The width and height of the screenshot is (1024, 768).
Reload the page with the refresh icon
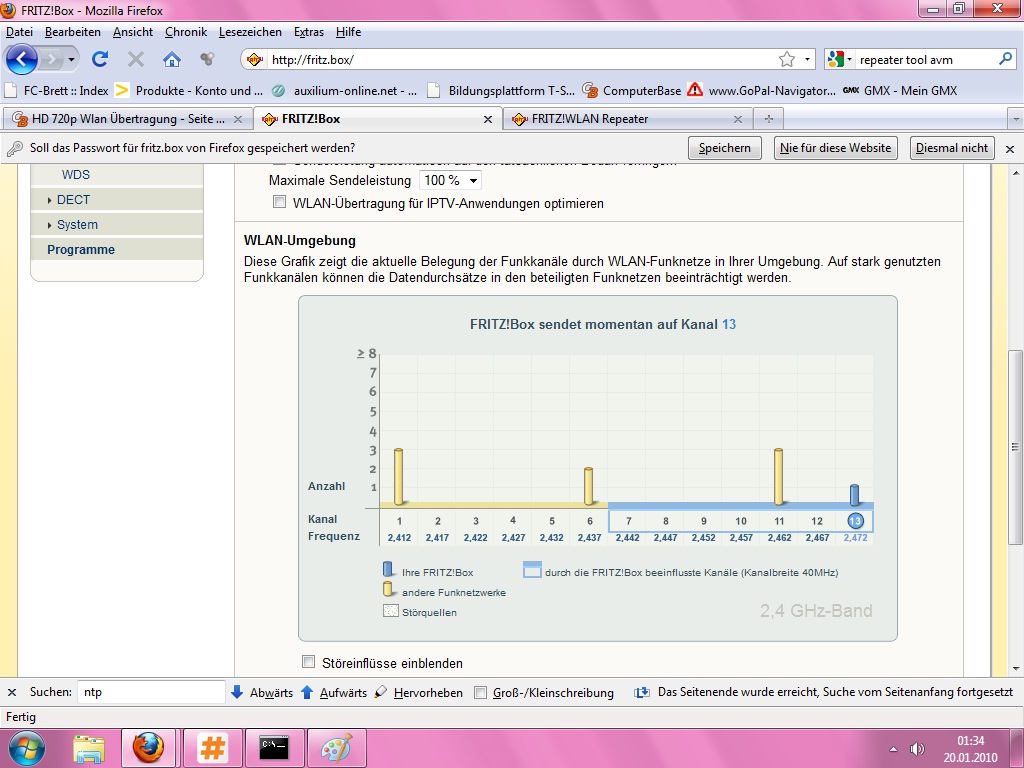tap(100, 59)
